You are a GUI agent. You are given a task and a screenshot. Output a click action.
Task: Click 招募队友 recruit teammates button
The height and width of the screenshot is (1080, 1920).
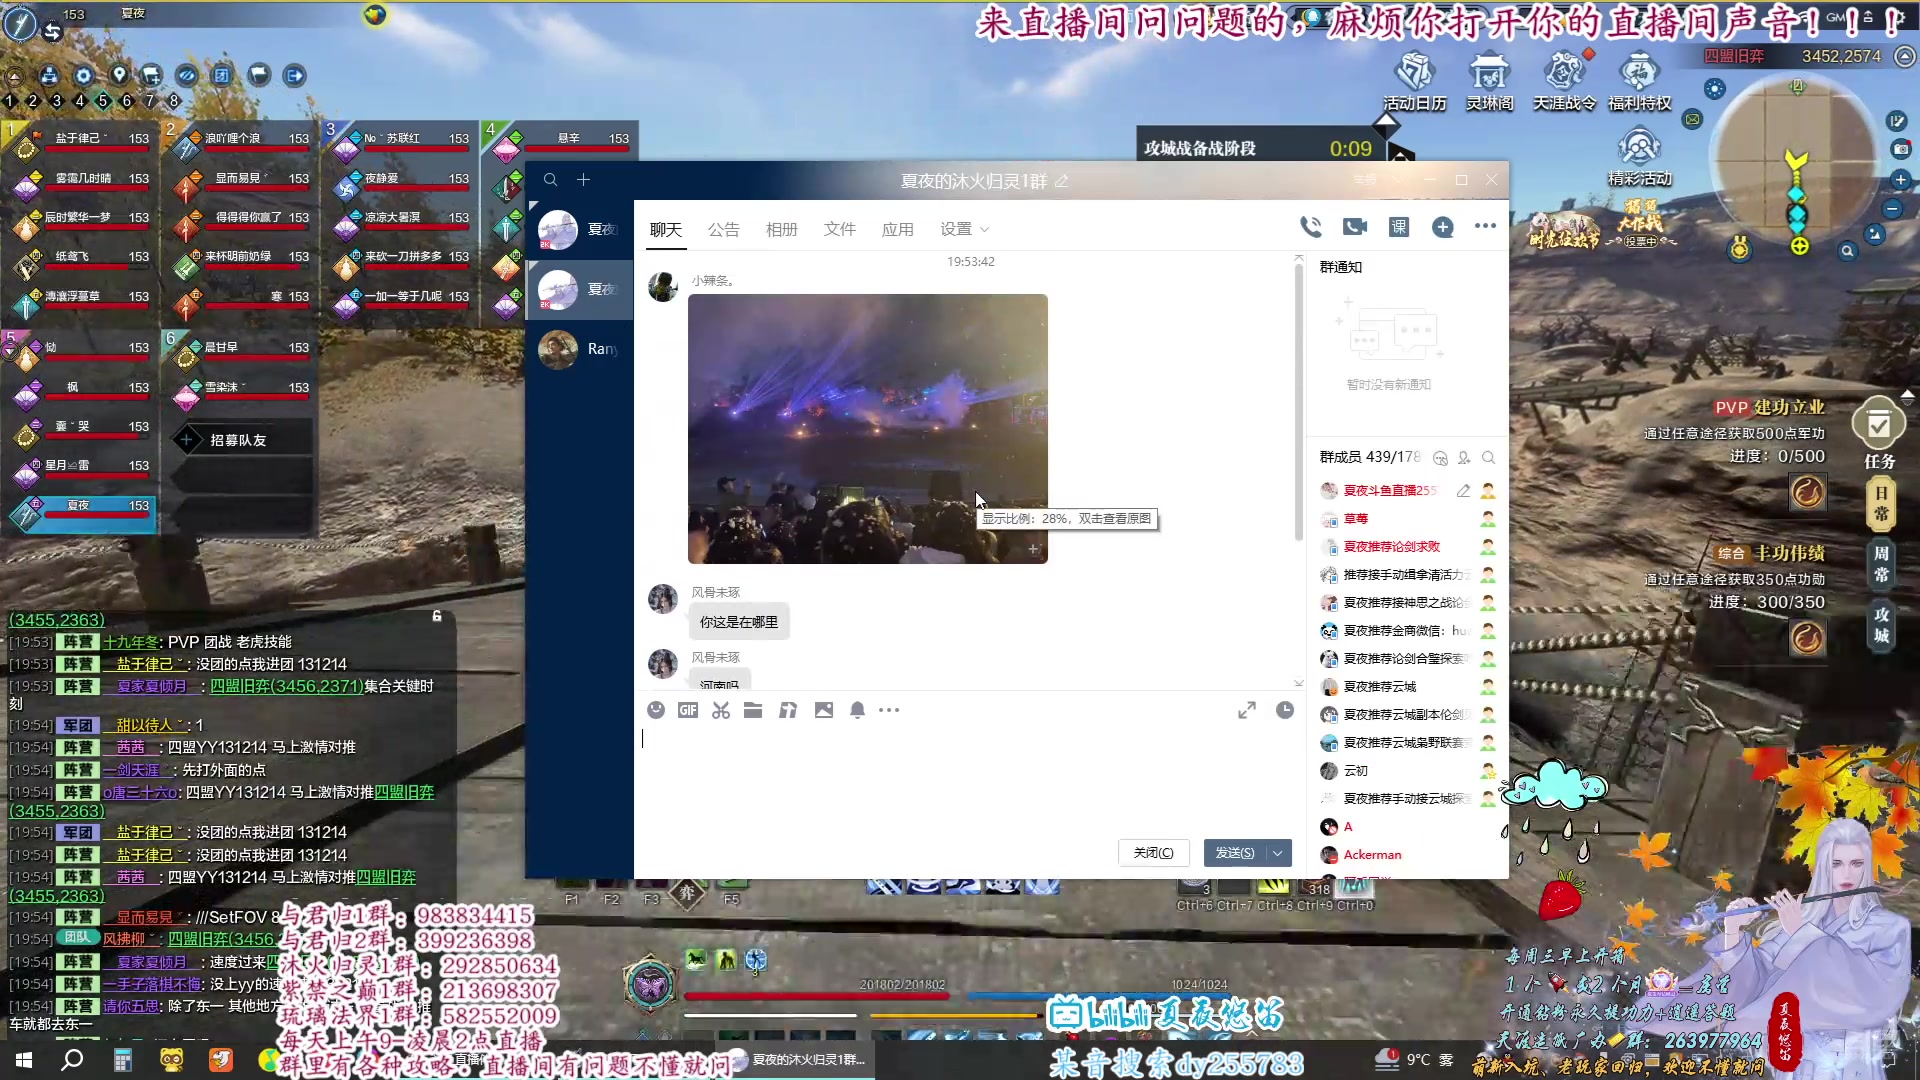tap(238, 440)
